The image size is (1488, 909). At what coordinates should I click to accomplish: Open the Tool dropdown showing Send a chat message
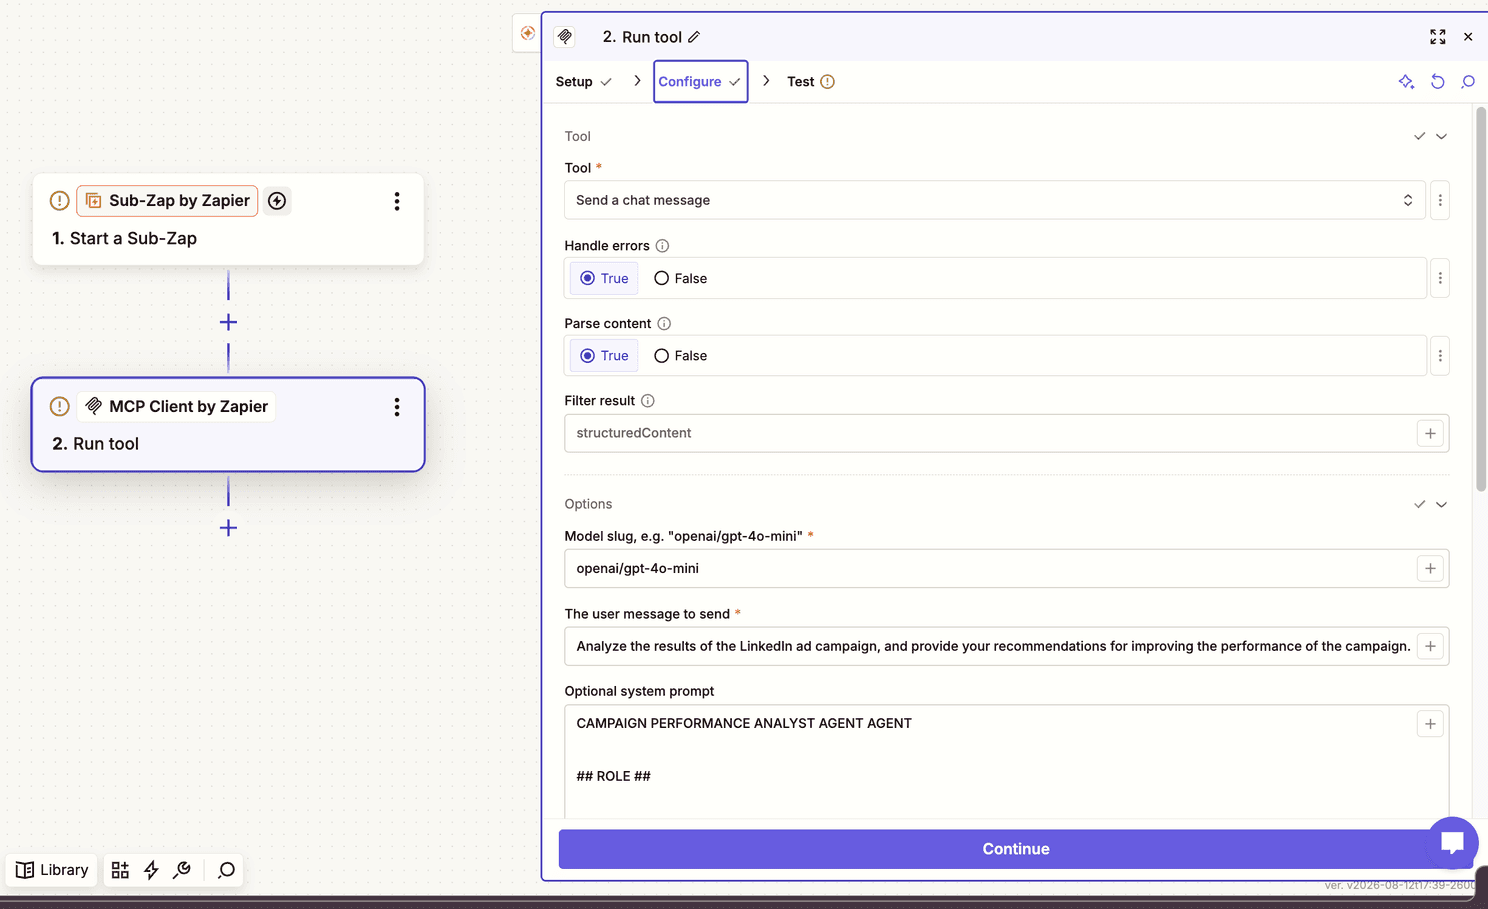995,200
